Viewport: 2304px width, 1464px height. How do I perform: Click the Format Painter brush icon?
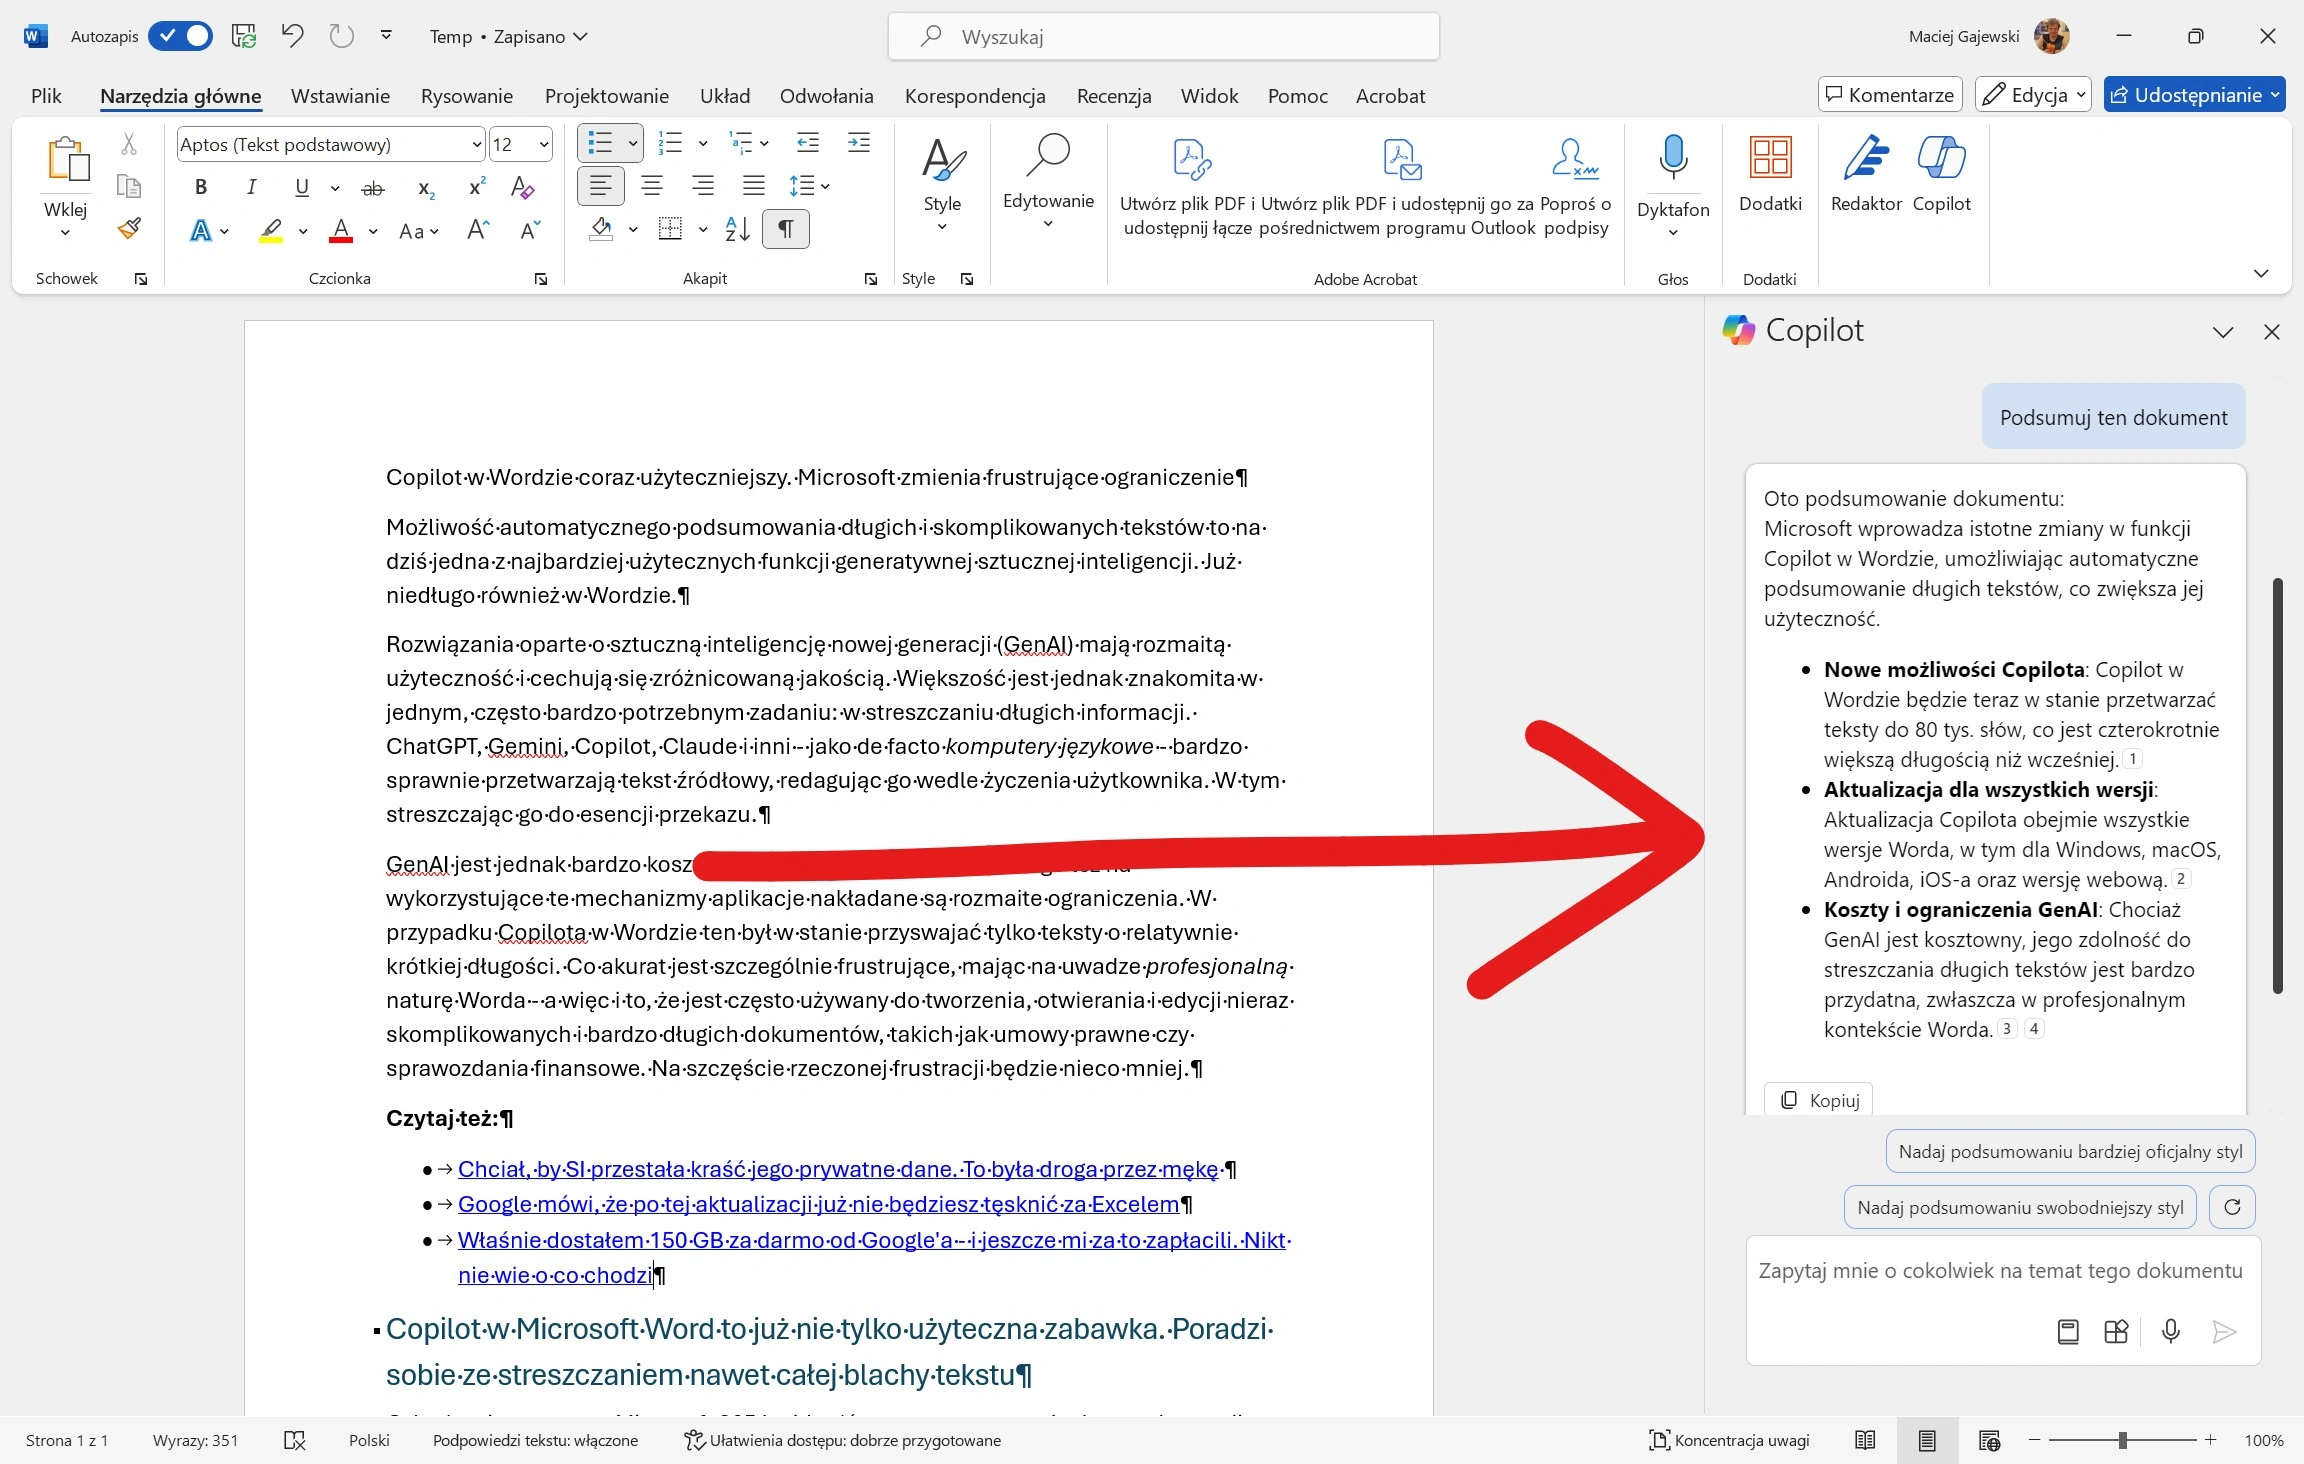coord(129,229)
